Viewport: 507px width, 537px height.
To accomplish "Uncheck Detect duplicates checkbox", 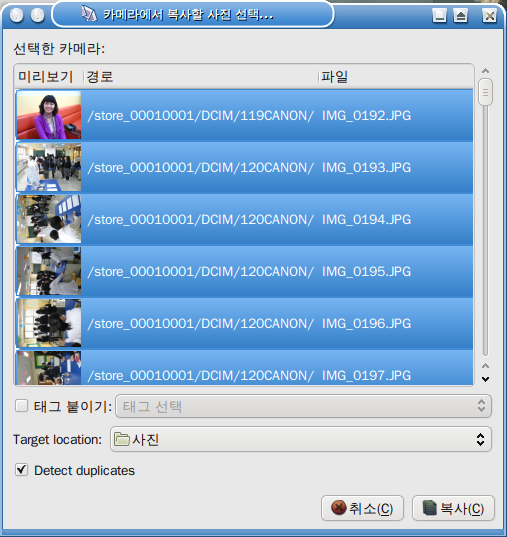I will tap(21, 470).
